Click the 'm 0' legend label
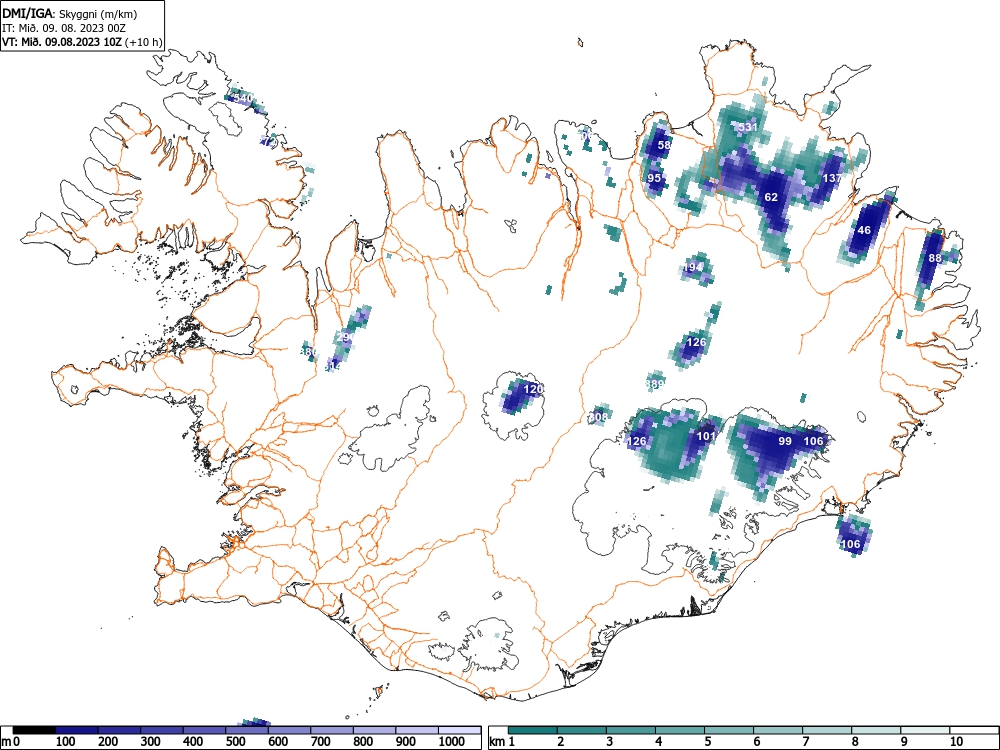Image resolution: width=1000 pixels, height=750 pixels. point(11,742)
